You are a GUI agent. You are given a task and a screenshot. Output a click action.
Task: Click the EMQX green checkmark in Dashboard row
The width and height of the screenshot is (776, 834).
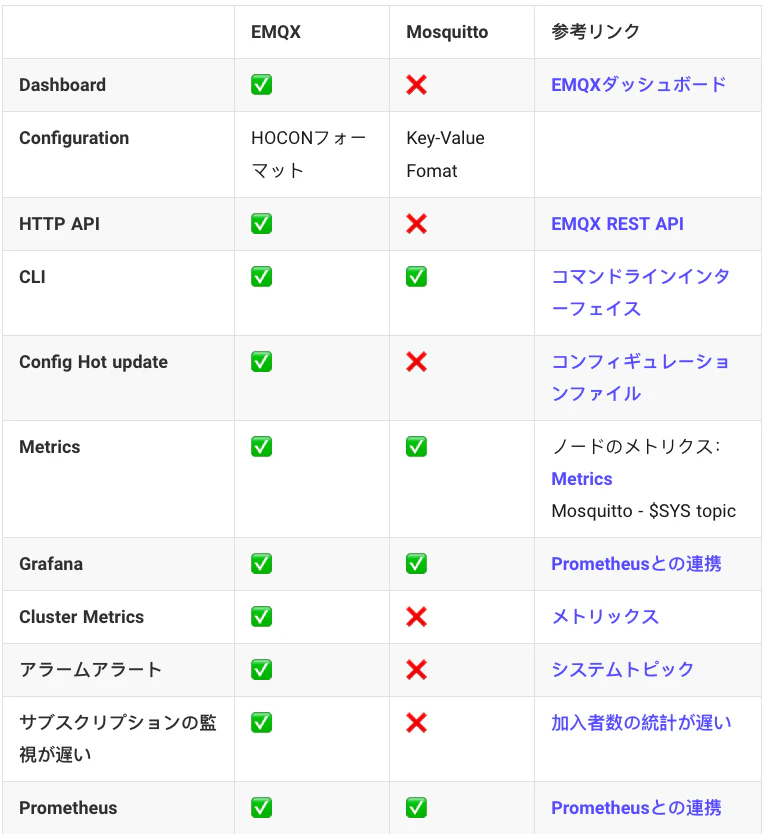(x=261, y=85)
